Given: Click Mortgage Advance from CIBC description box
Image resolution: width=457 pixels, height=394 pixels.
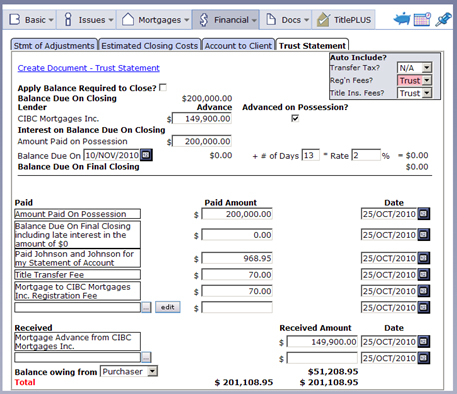Looking at the screenshot, I should (77, 341).
